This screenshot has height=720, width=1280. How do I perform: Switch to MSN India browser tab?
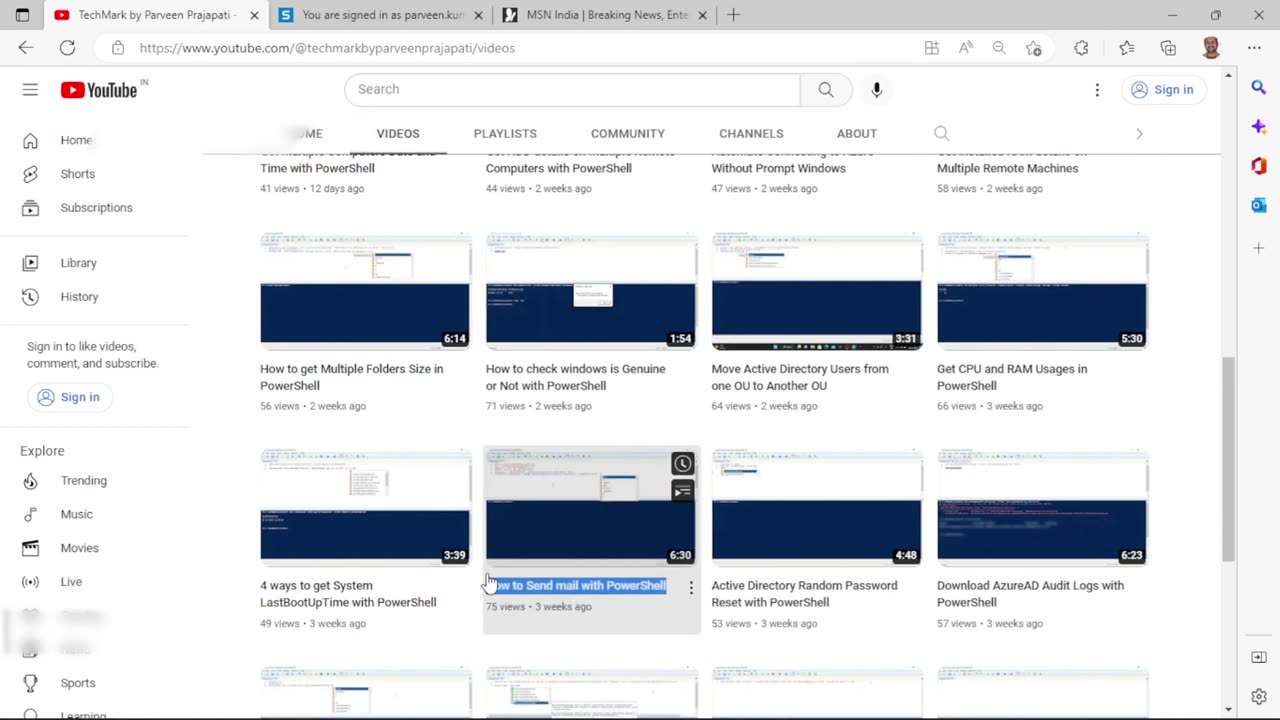click(605, 15)
